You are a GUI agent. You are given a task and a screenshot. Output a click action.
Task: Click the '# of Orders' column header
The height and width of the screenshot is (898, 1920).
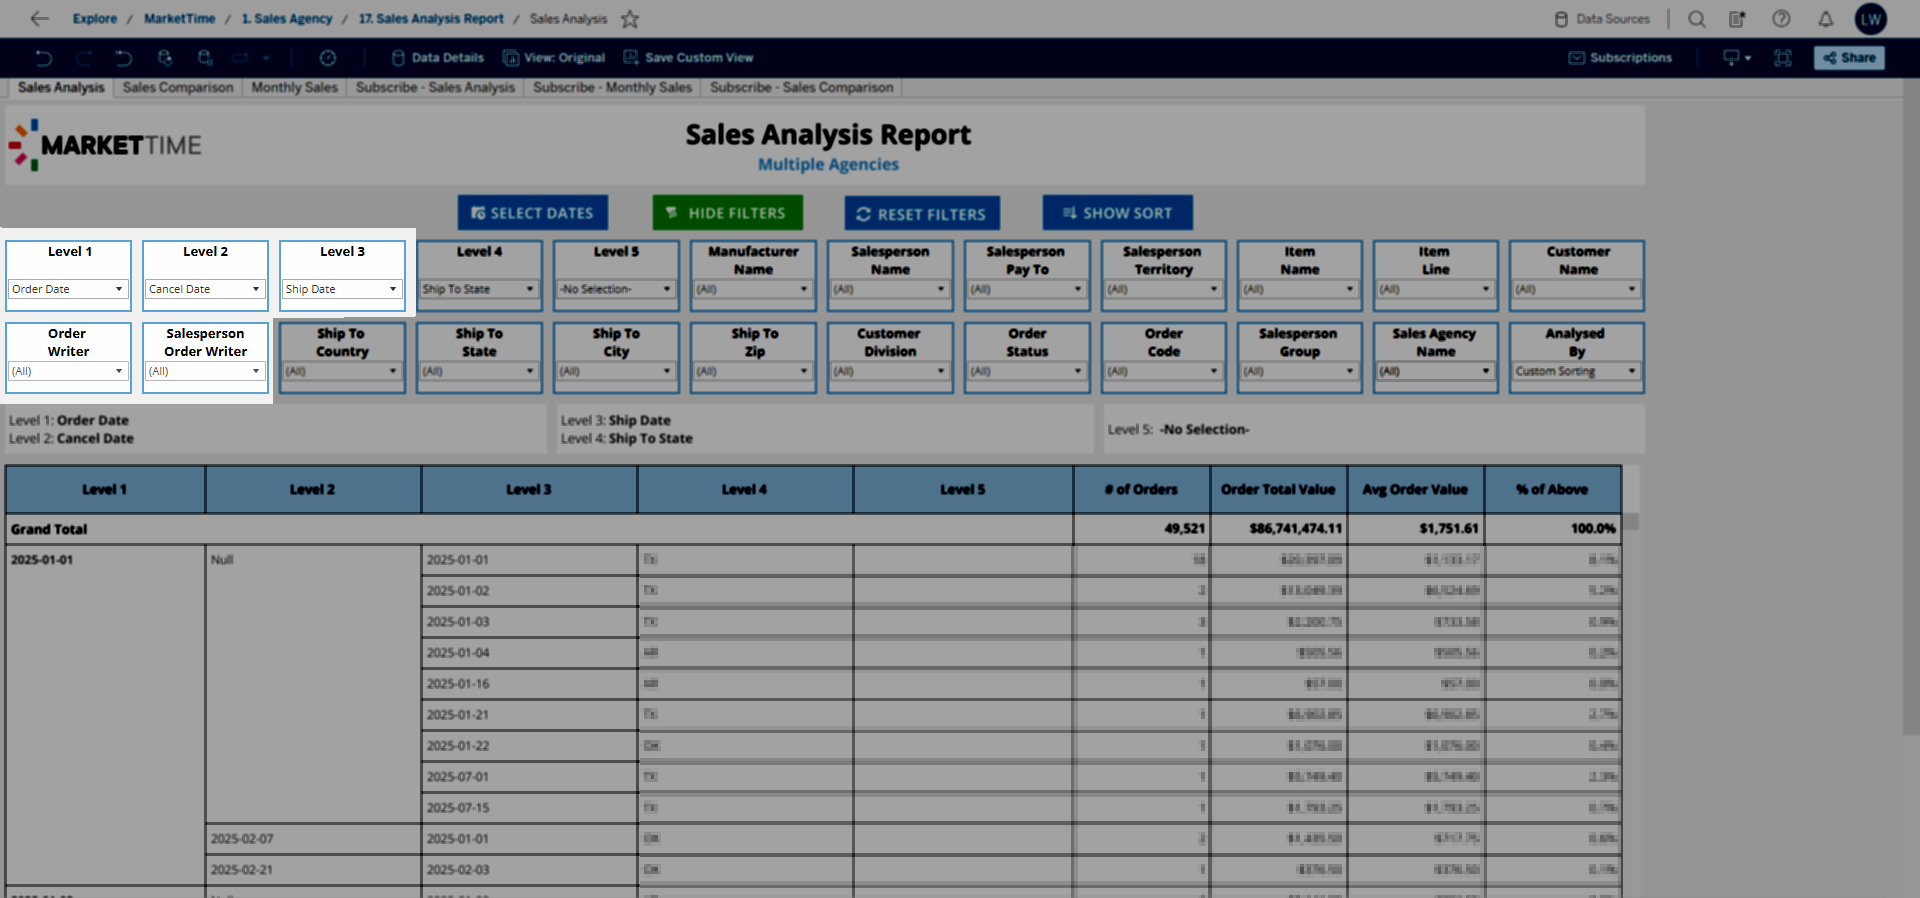[1141, 489]
